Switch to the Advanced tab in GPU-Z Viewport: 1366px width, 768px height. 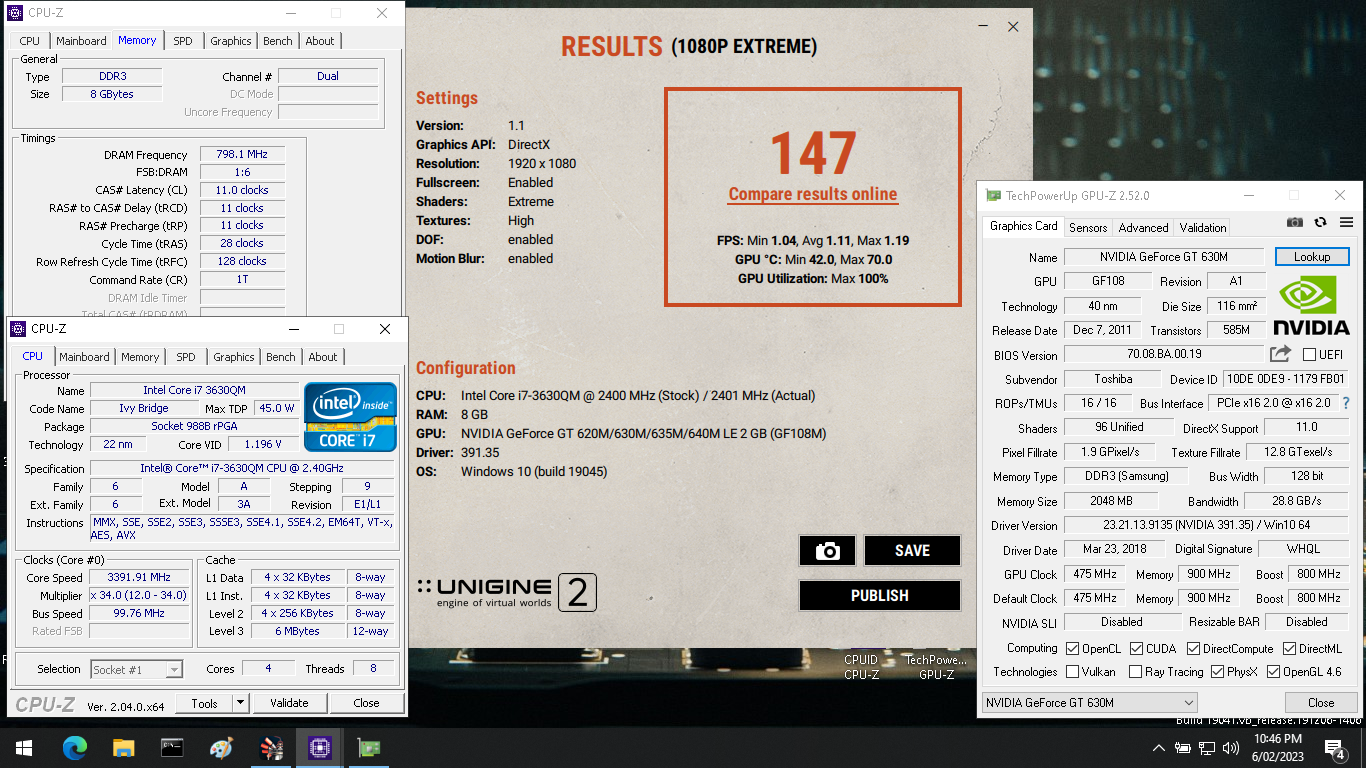1143,227
